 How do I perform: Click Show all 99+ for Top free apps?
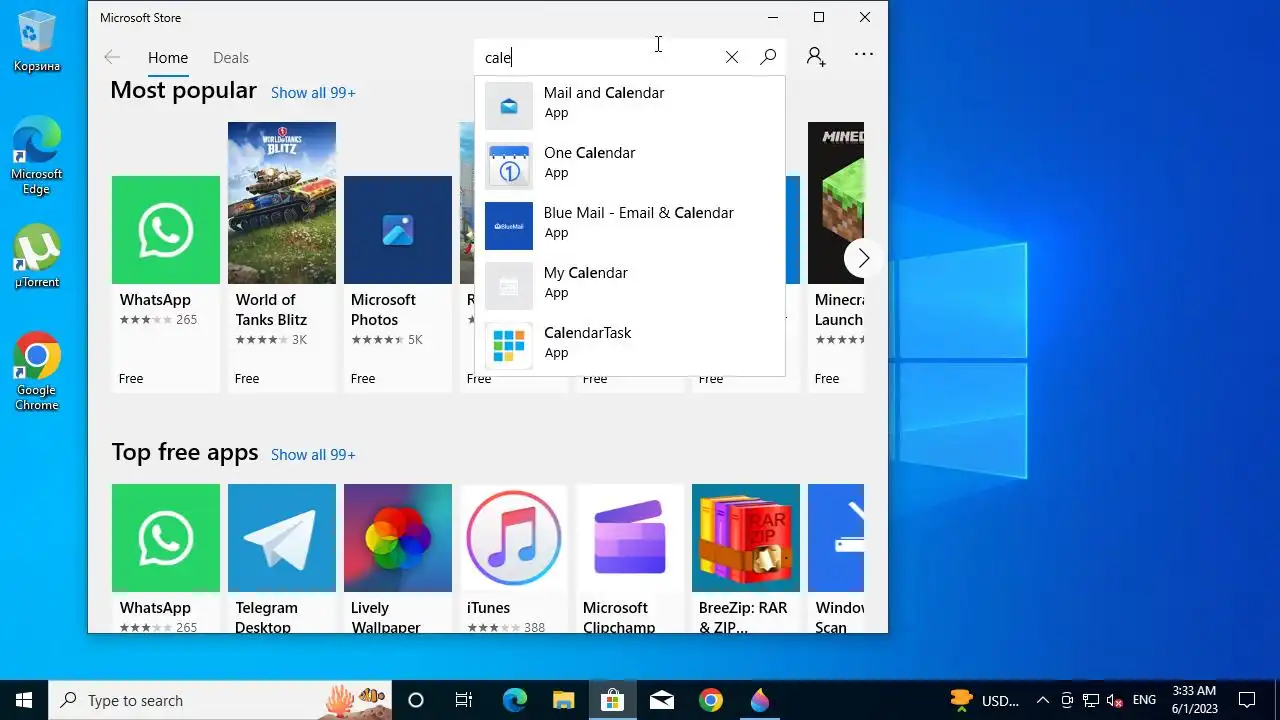click(x=313, y=455)
